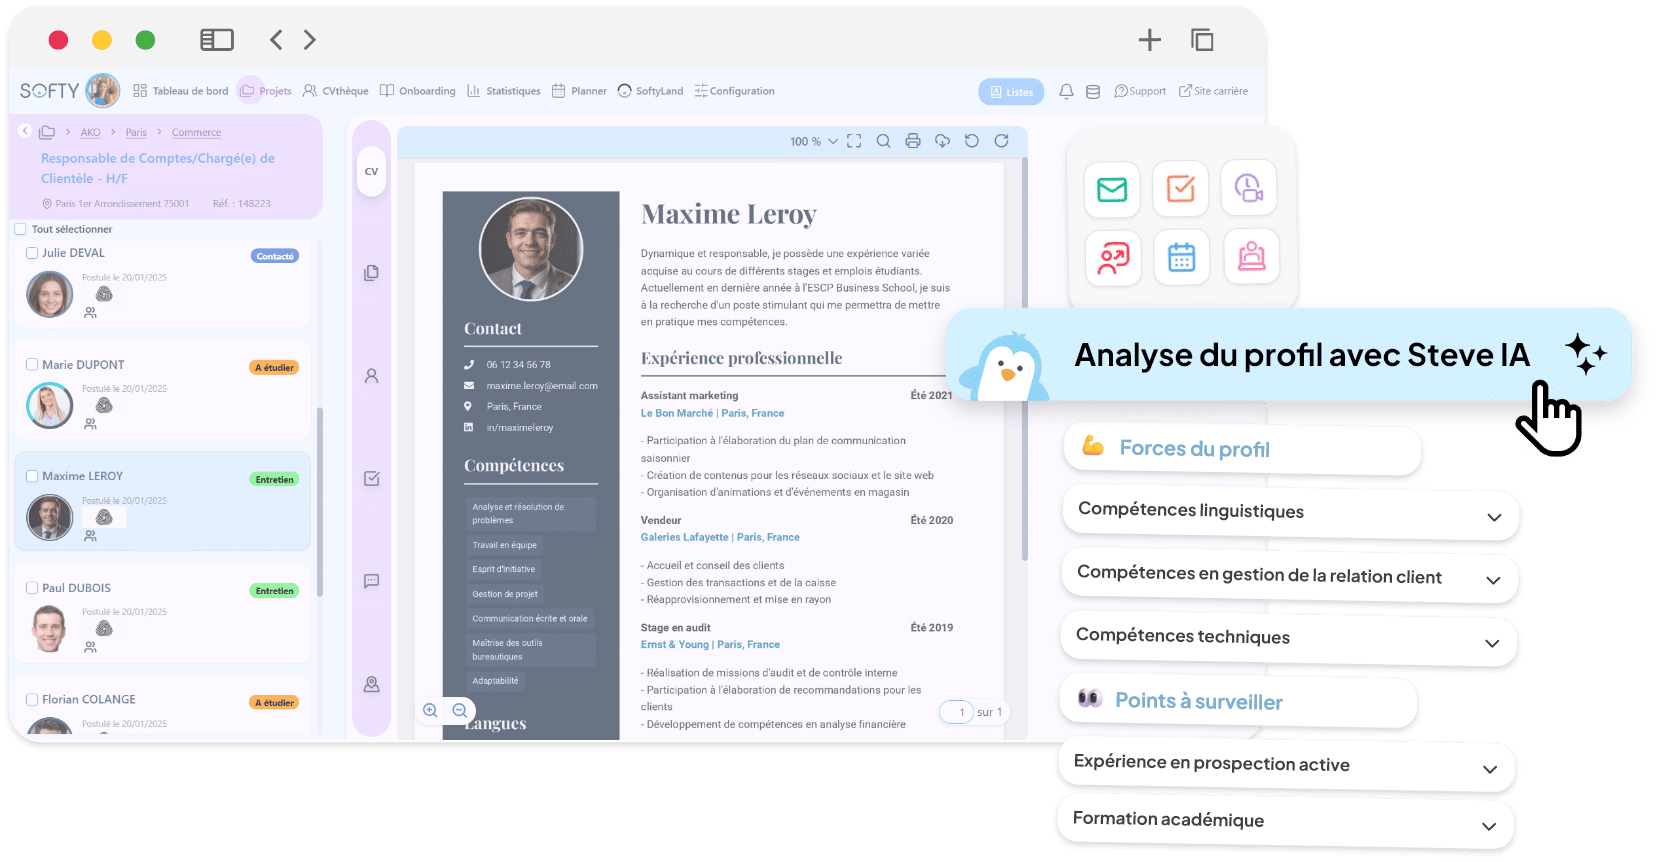
Task: Open SoftyLand menu item
Action: 651,91
